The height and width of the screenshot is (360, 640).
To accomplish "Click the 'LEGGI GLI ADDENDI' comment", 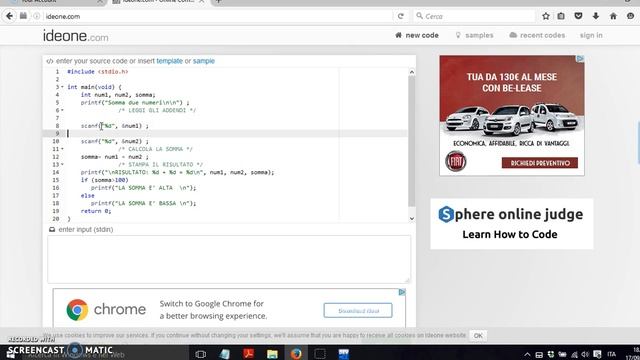I will coord(157,110).
